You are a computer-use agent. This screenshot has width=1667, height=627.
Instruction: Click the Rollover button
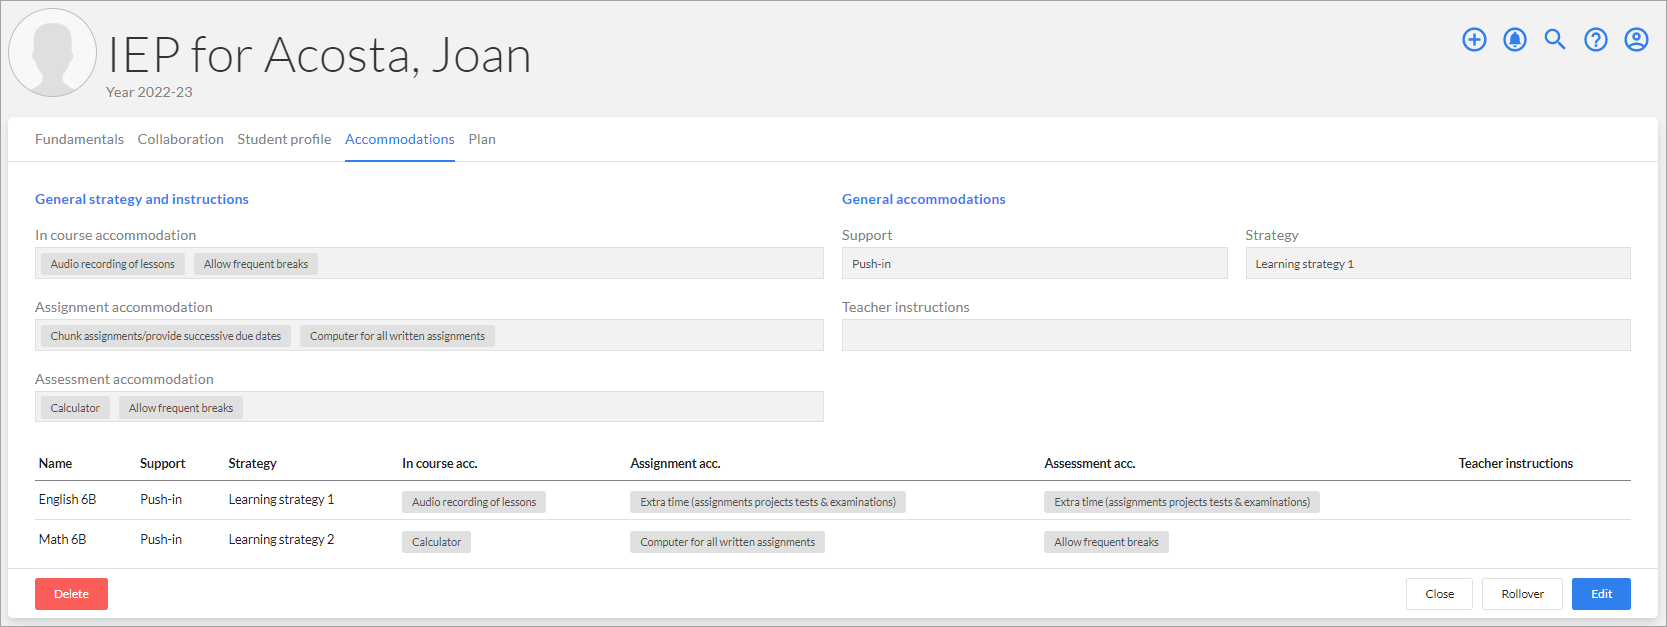click(1522, 594)
